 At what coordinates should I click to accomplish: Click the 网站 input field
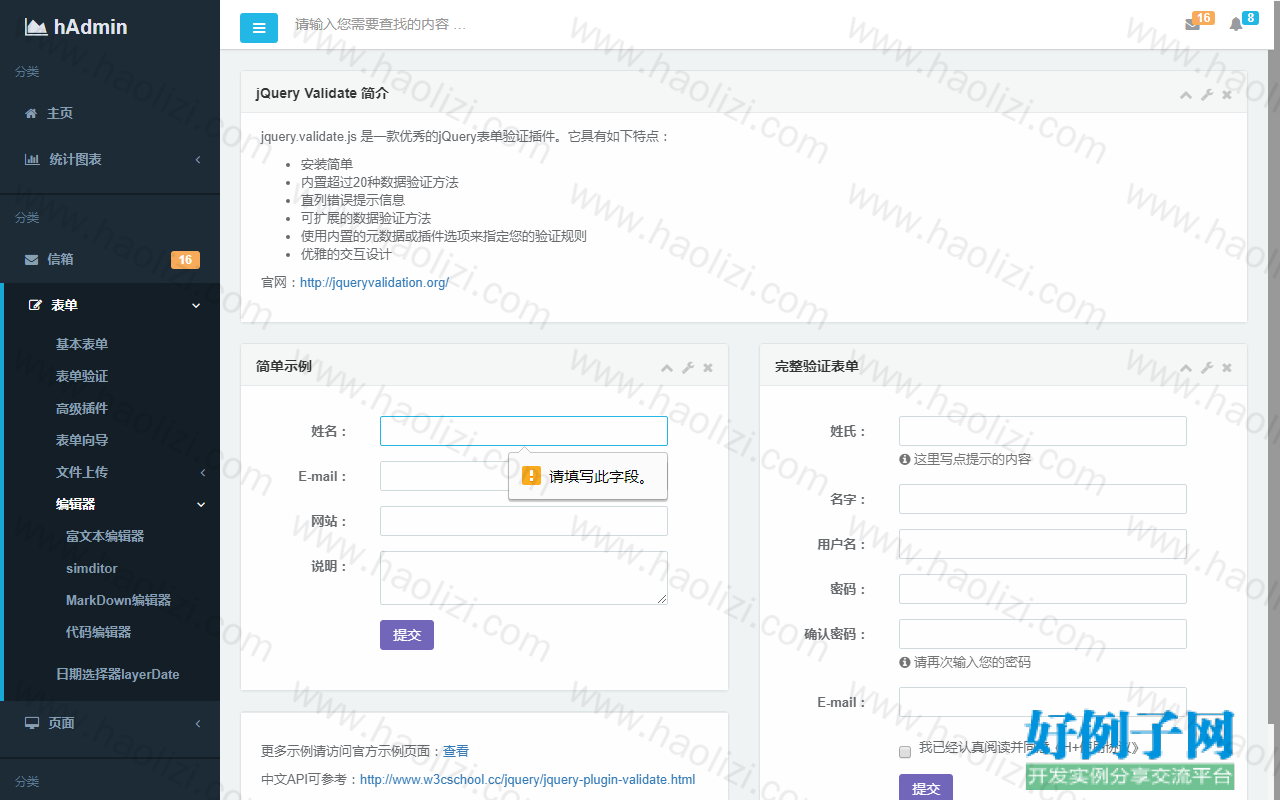[524, 521]
